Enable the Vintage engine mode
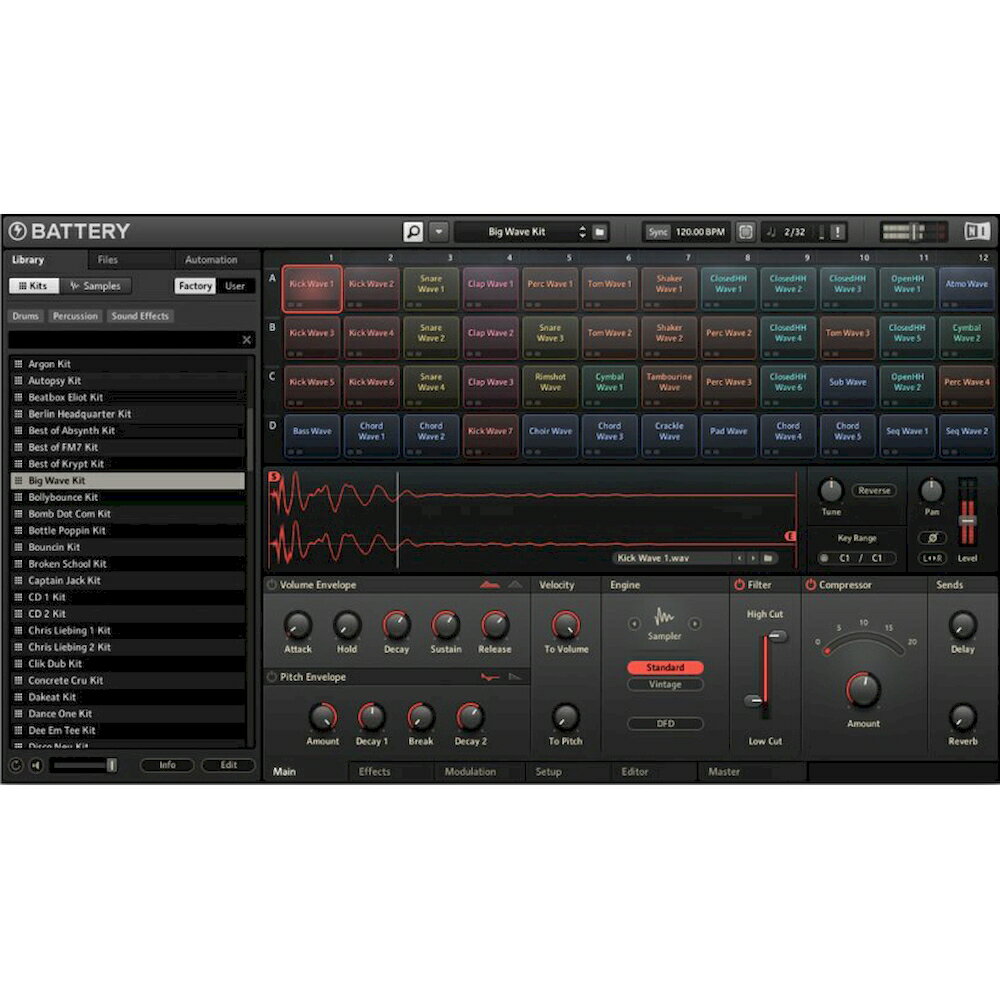 click(x=664, y=684)
